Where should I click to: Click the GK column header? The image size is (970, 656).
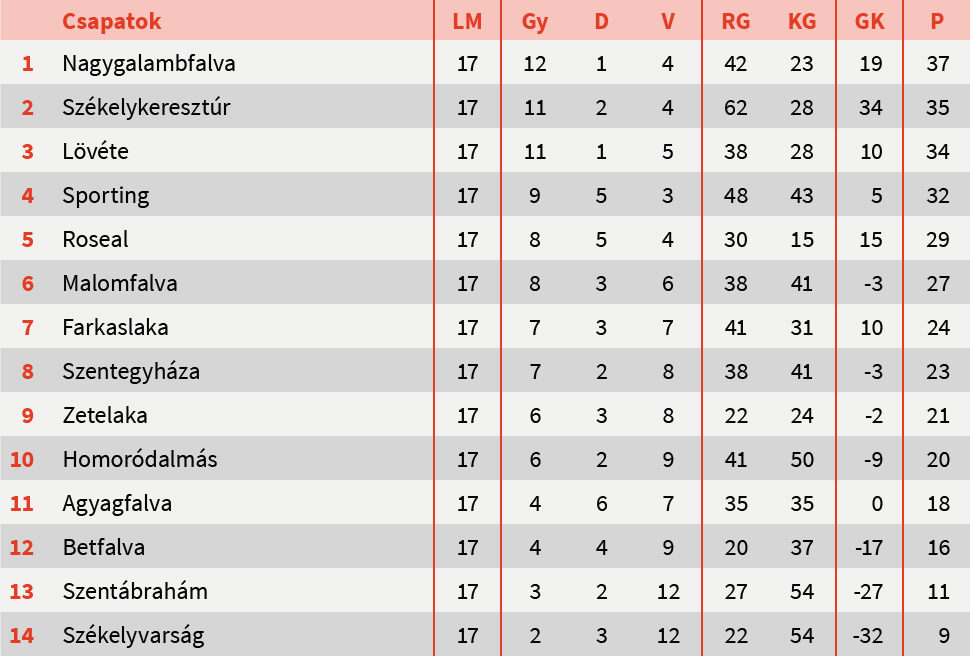pos(870,21)
